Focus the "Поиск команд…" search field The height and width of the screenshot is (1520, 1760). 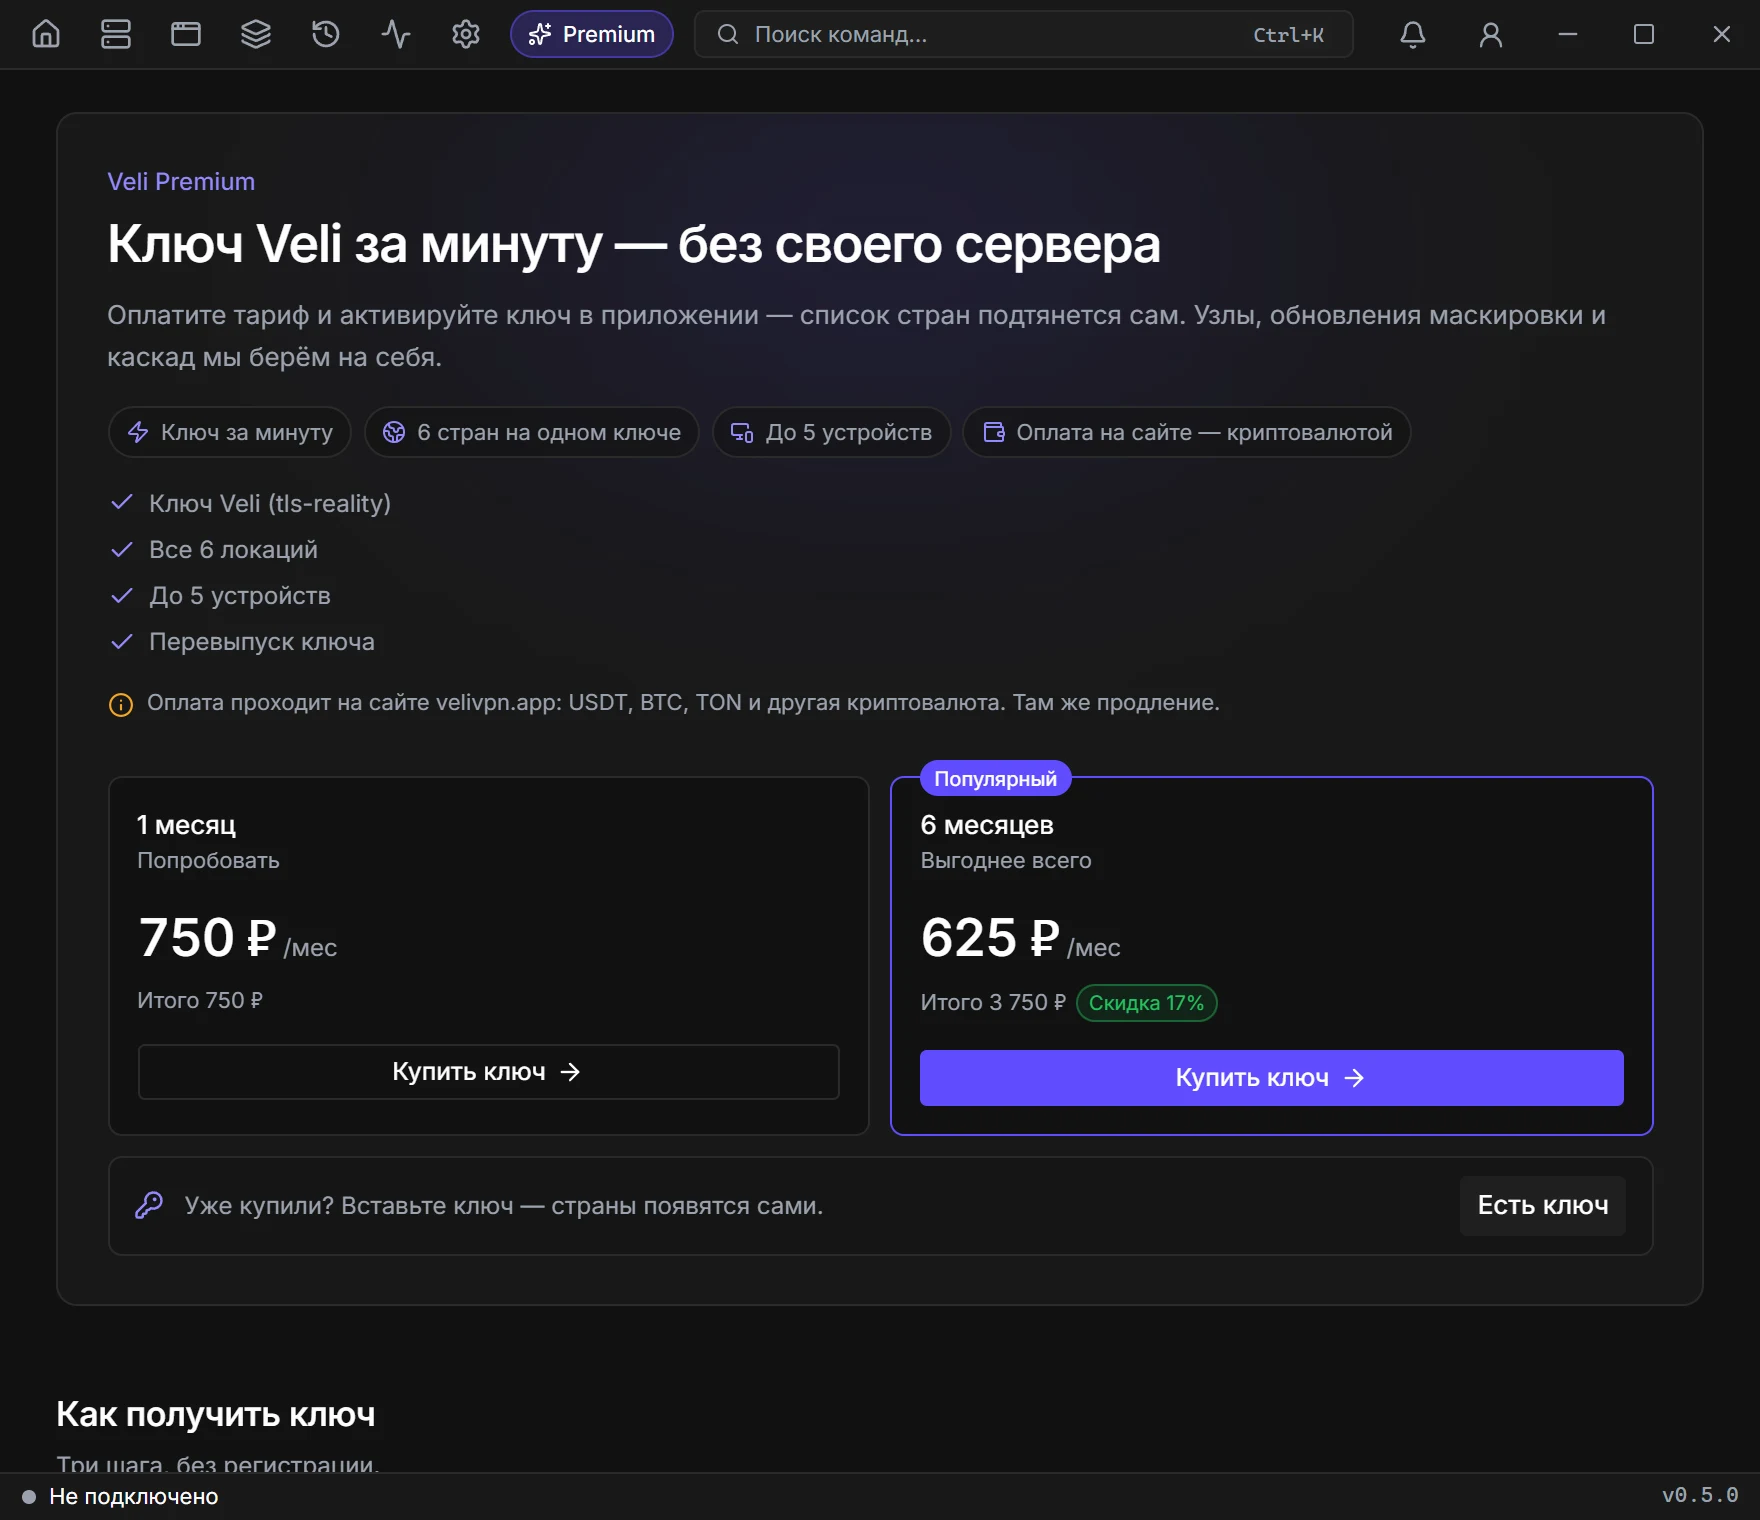[x=1023, y=35]
